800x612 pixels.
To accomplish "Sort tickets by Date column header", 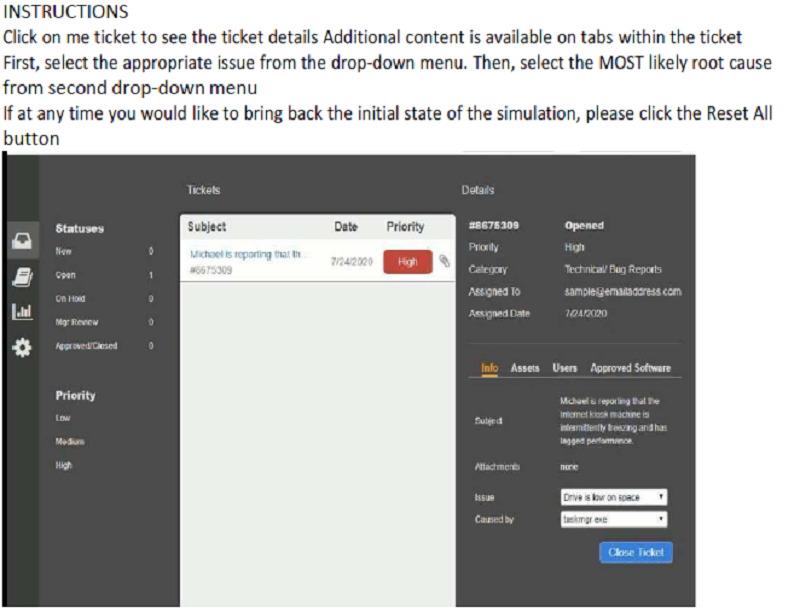I will click(x=346, y=226).
